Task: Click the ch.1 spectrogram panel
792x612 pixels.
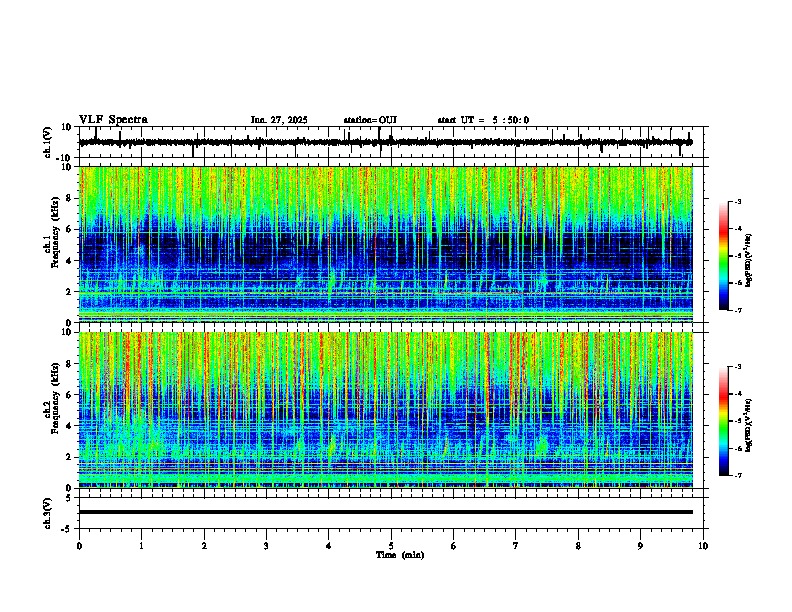Action: coord(386,244)
